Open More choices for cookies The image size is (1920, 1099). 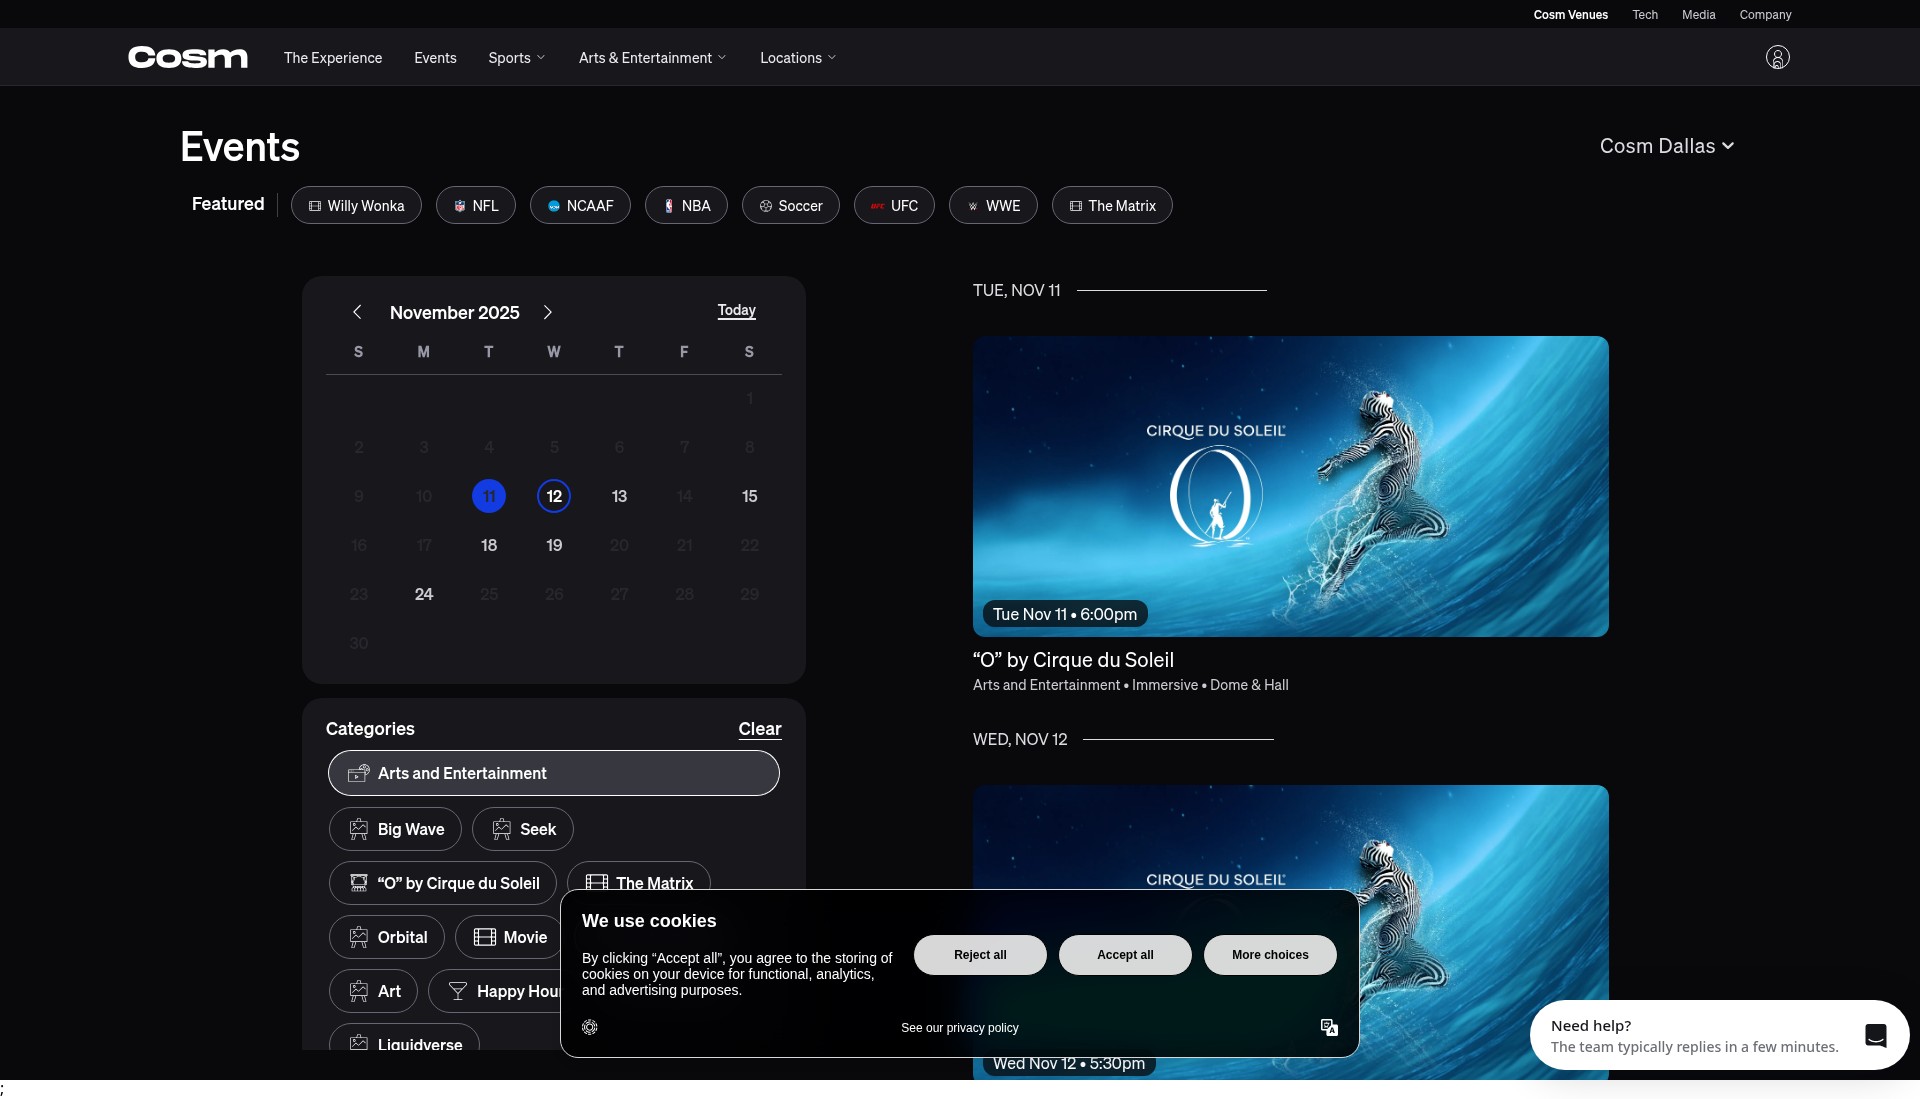tap(1270, 955)
